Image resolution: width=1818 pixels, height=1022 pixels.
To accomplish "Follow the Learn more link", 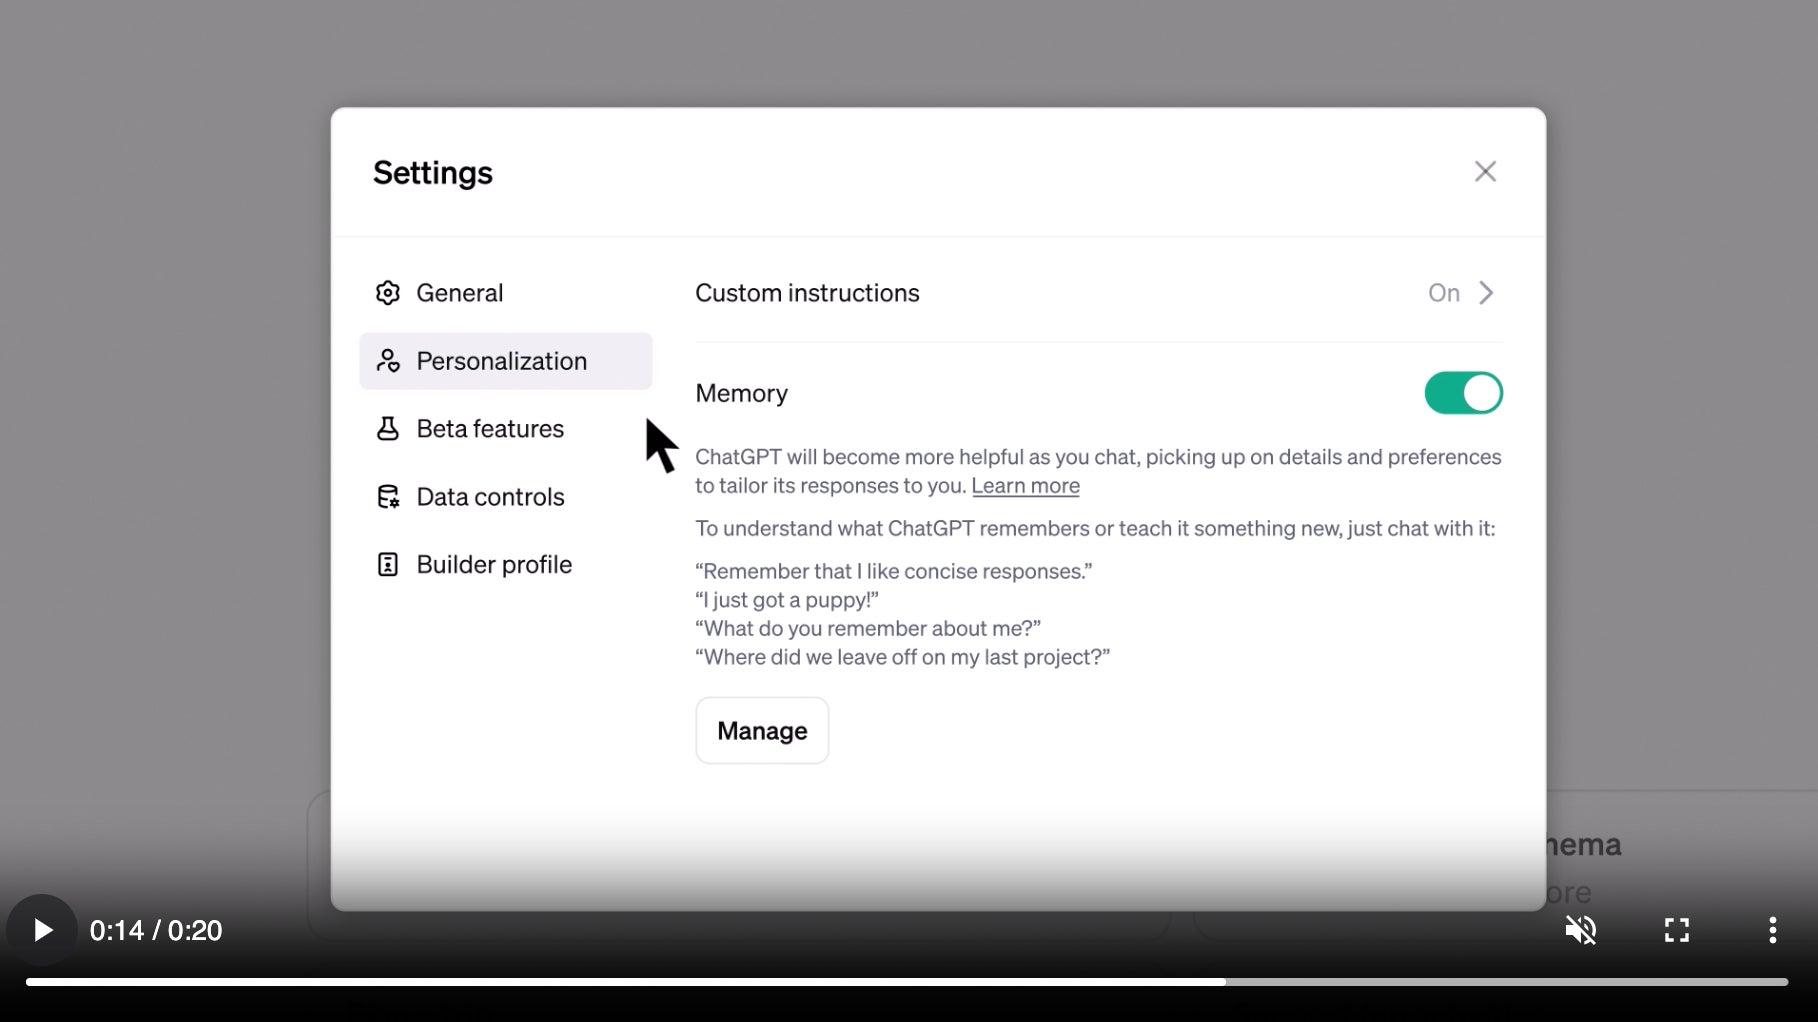I will (1025, 486).
